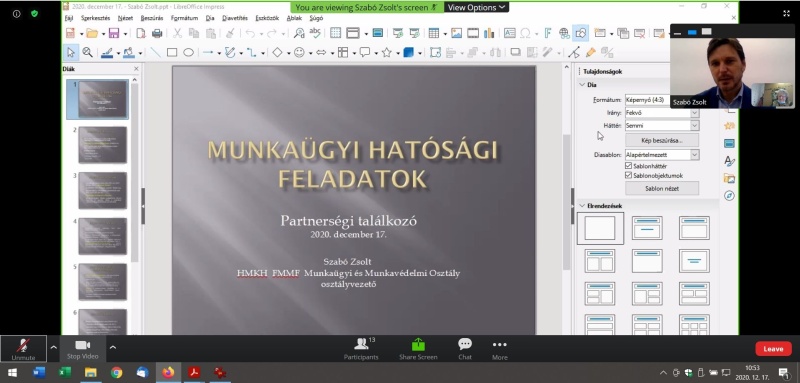The height and width of the screenshot is (383, 800).
Task: Open the table icon dropdown arrow
Action: coord(445,34)
